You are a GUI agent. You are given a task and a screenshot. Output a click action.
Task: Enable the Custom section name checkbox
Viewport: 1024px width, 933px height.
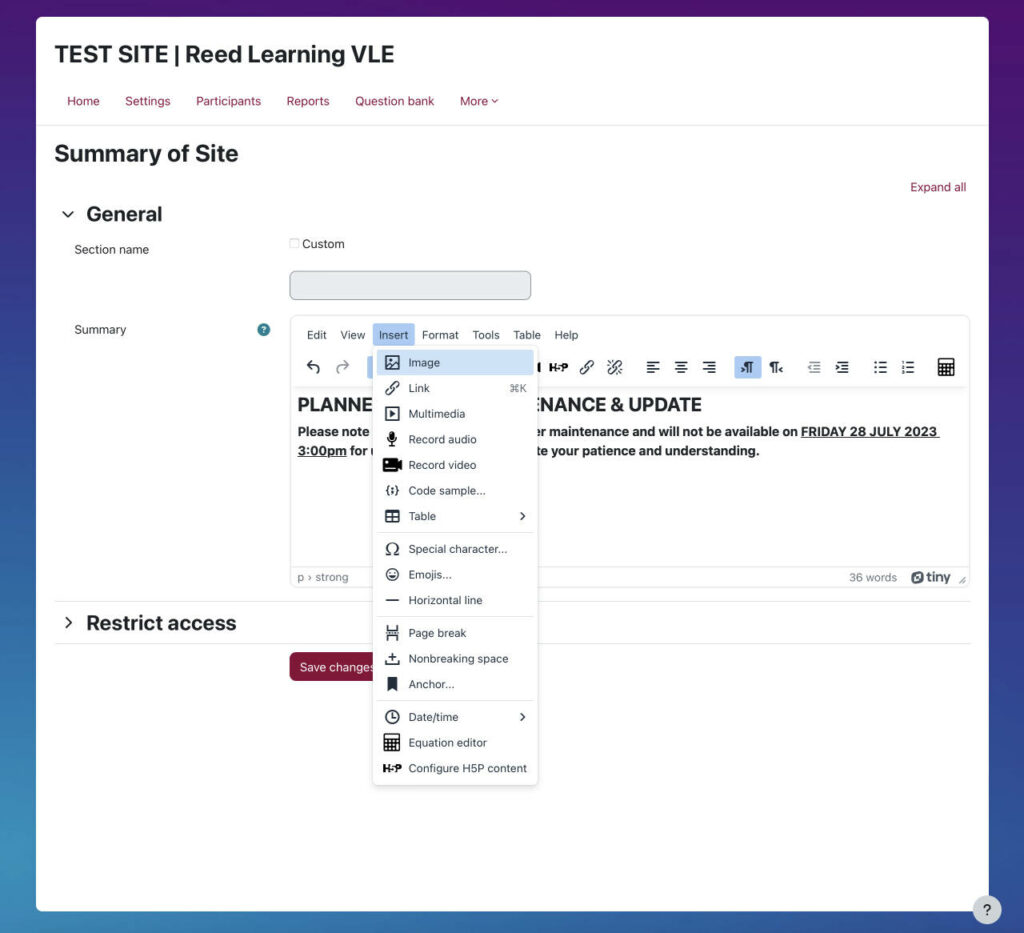294,243
